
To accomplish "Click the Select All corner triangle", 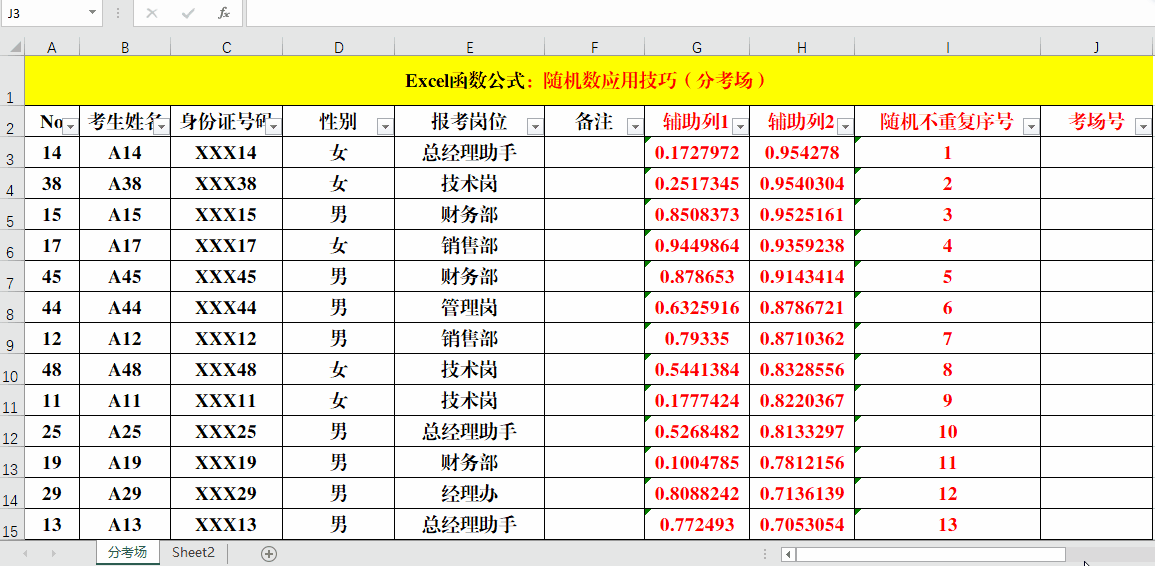I will pos(12,47).
